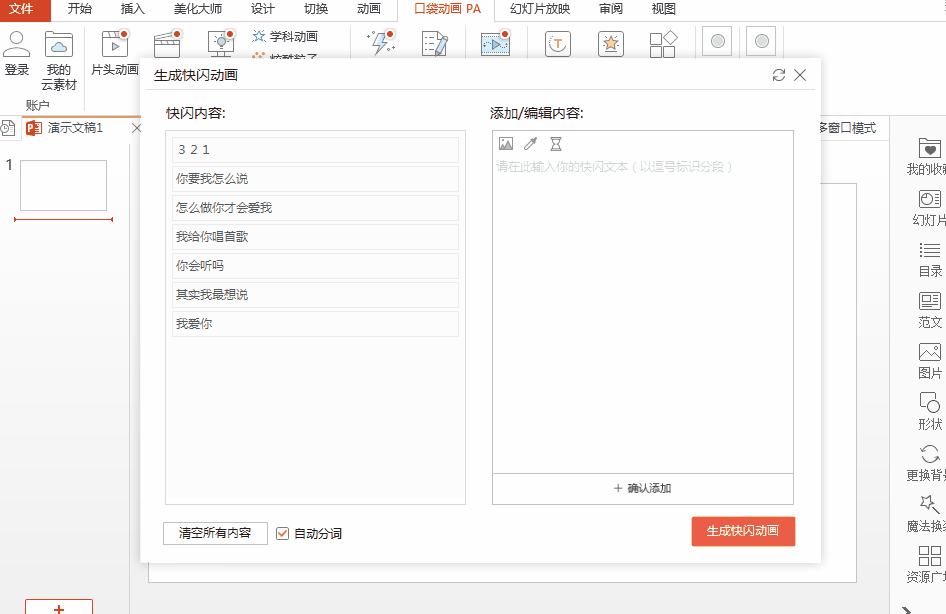Open 我的收藏 in the right sidebar
The height and width of the screenshot is (614, 946).
point(929,157)
